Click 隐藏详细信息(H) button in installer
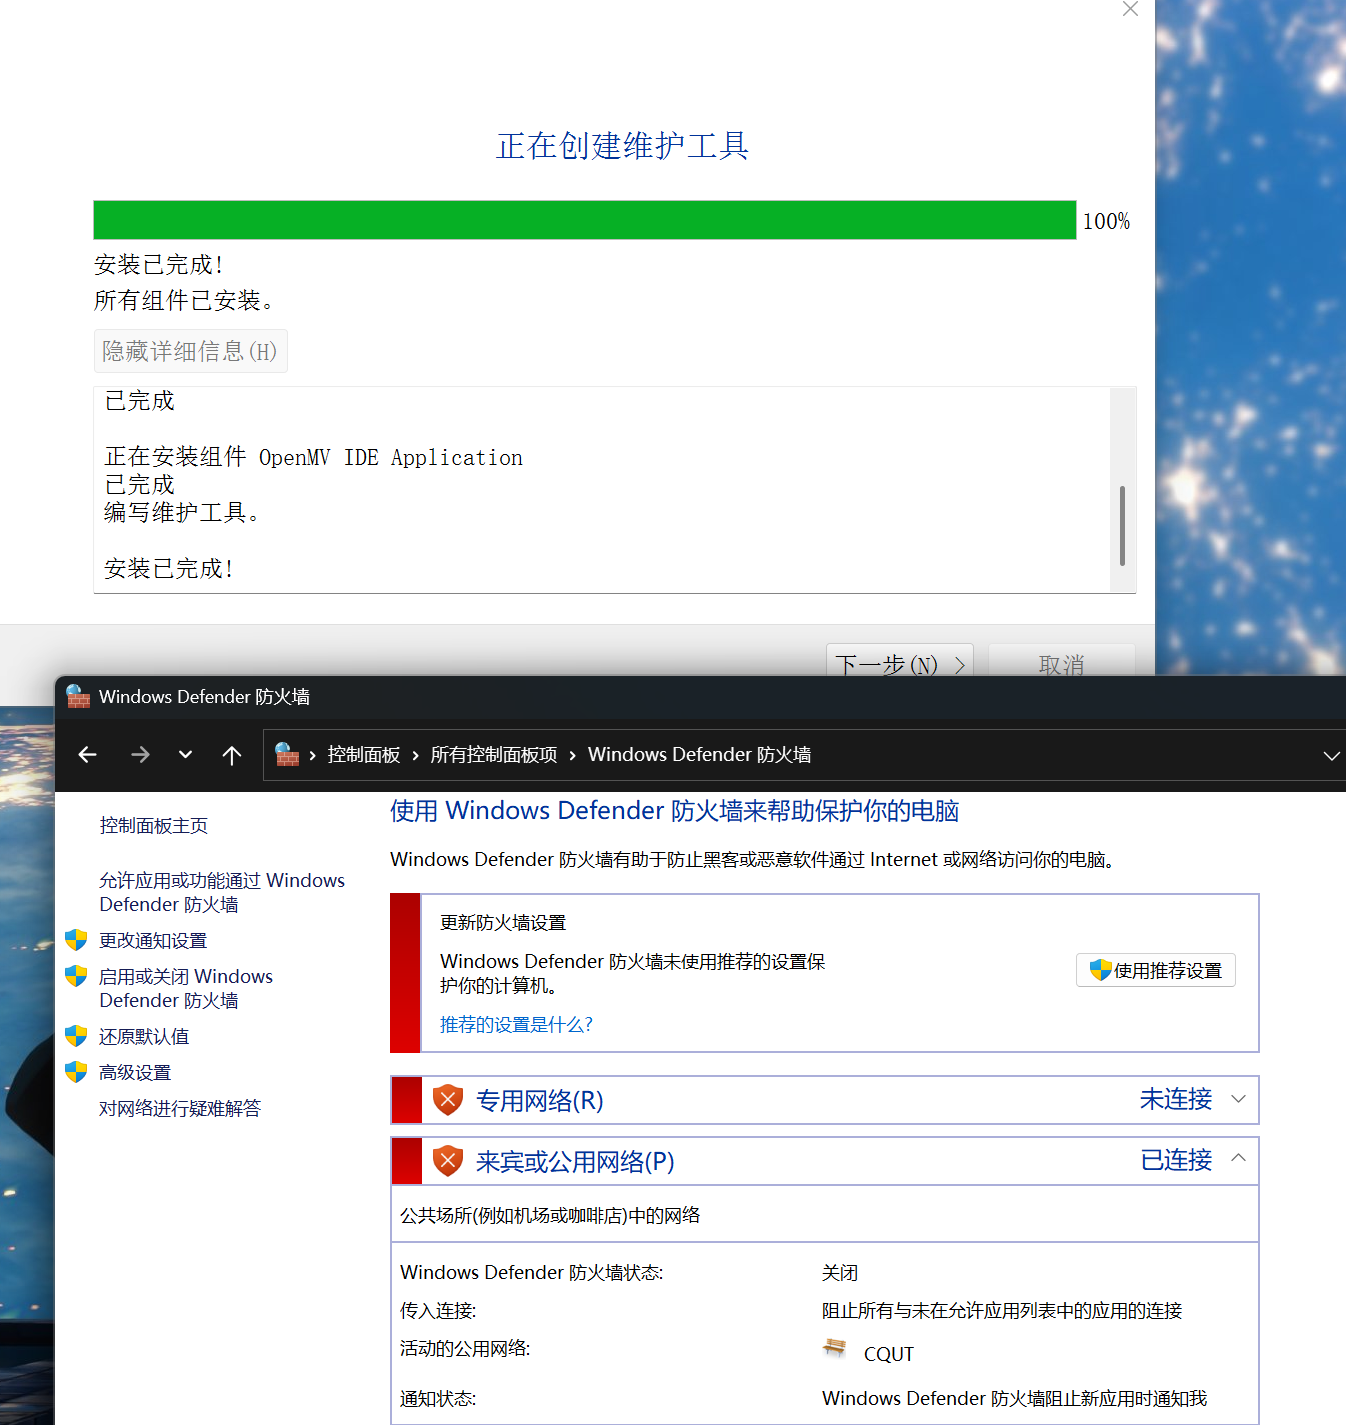The width and height of the screenshot is (1346, 1425). pos(190,351)
